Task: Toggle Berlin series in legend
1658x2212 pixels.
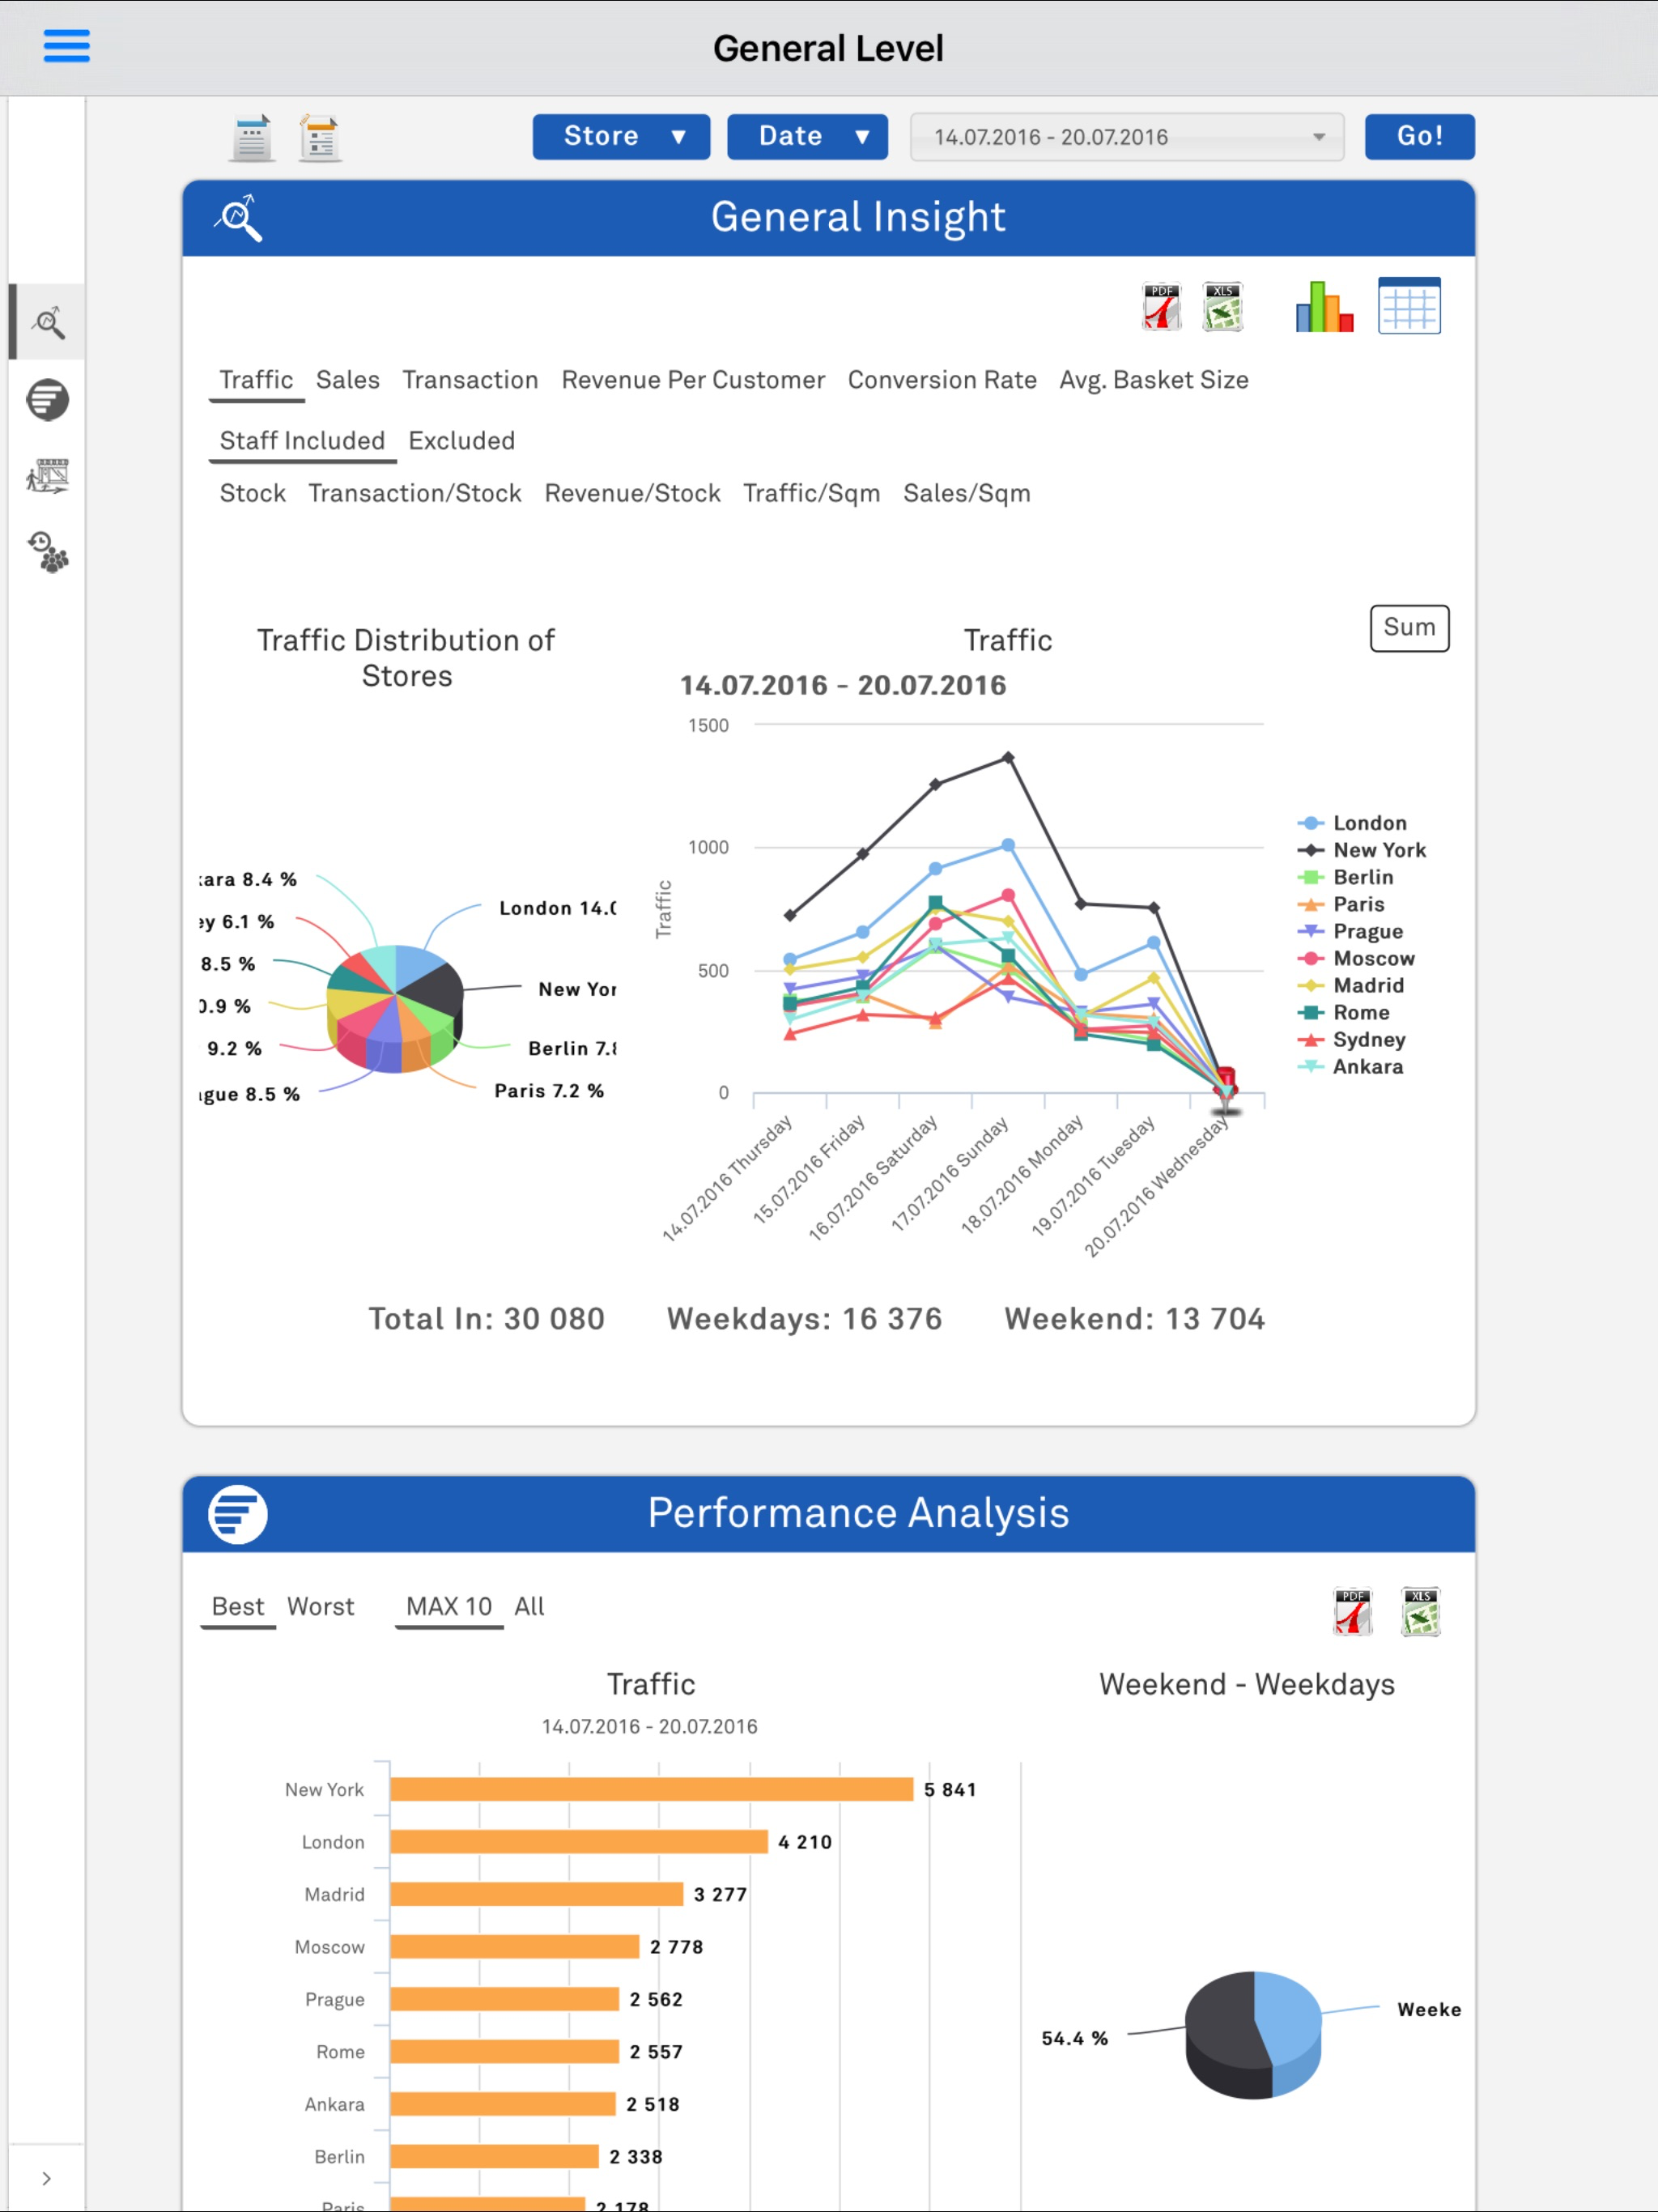Action: pos(1346,877)
